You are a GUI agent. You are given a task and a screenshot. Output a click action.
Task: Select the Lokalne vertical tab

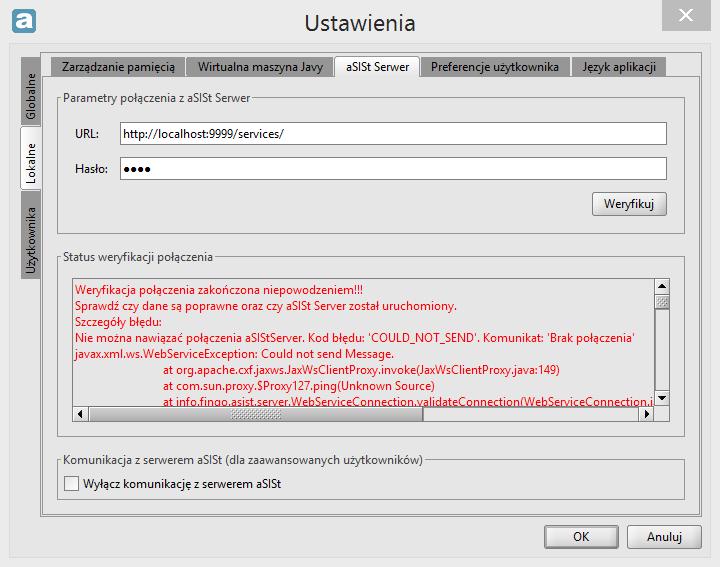pos(31,158)
